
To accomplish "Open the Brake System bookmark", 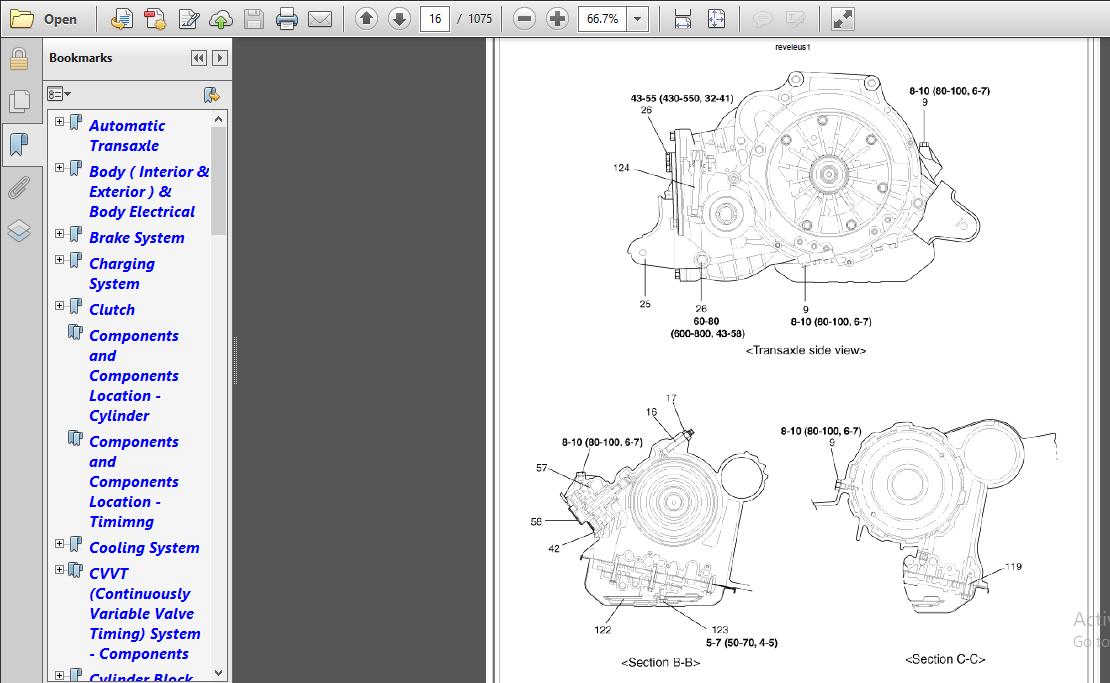I will (x=137, y=238).
